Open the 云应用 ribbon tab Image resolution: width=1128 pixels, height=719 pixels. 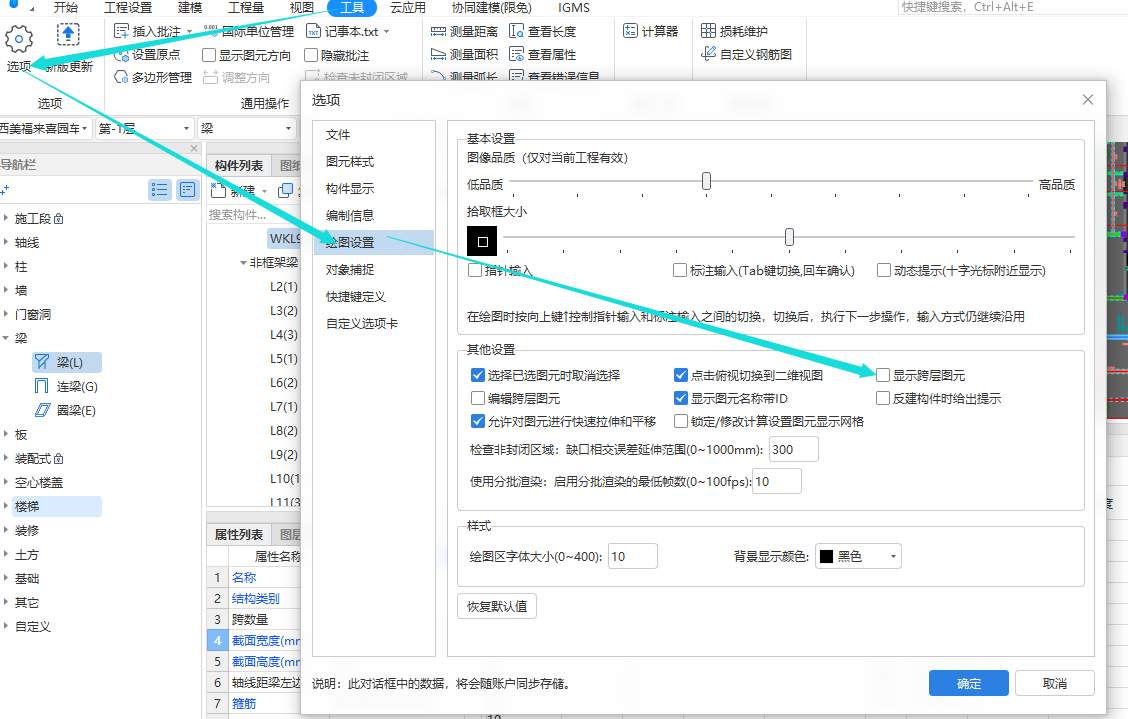click(408, 8)
